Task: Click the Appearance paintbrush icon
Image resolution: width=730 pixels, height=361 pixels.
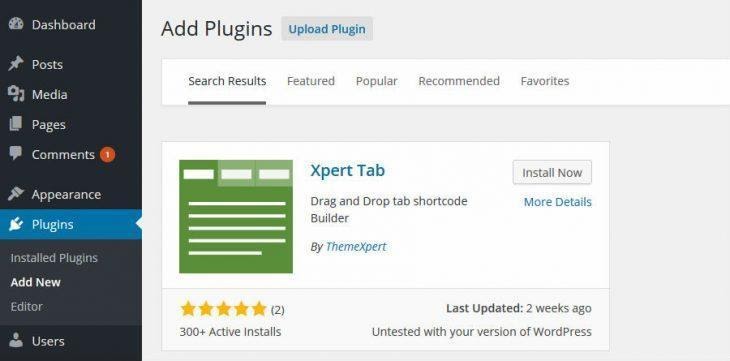Action: [16, 194]
